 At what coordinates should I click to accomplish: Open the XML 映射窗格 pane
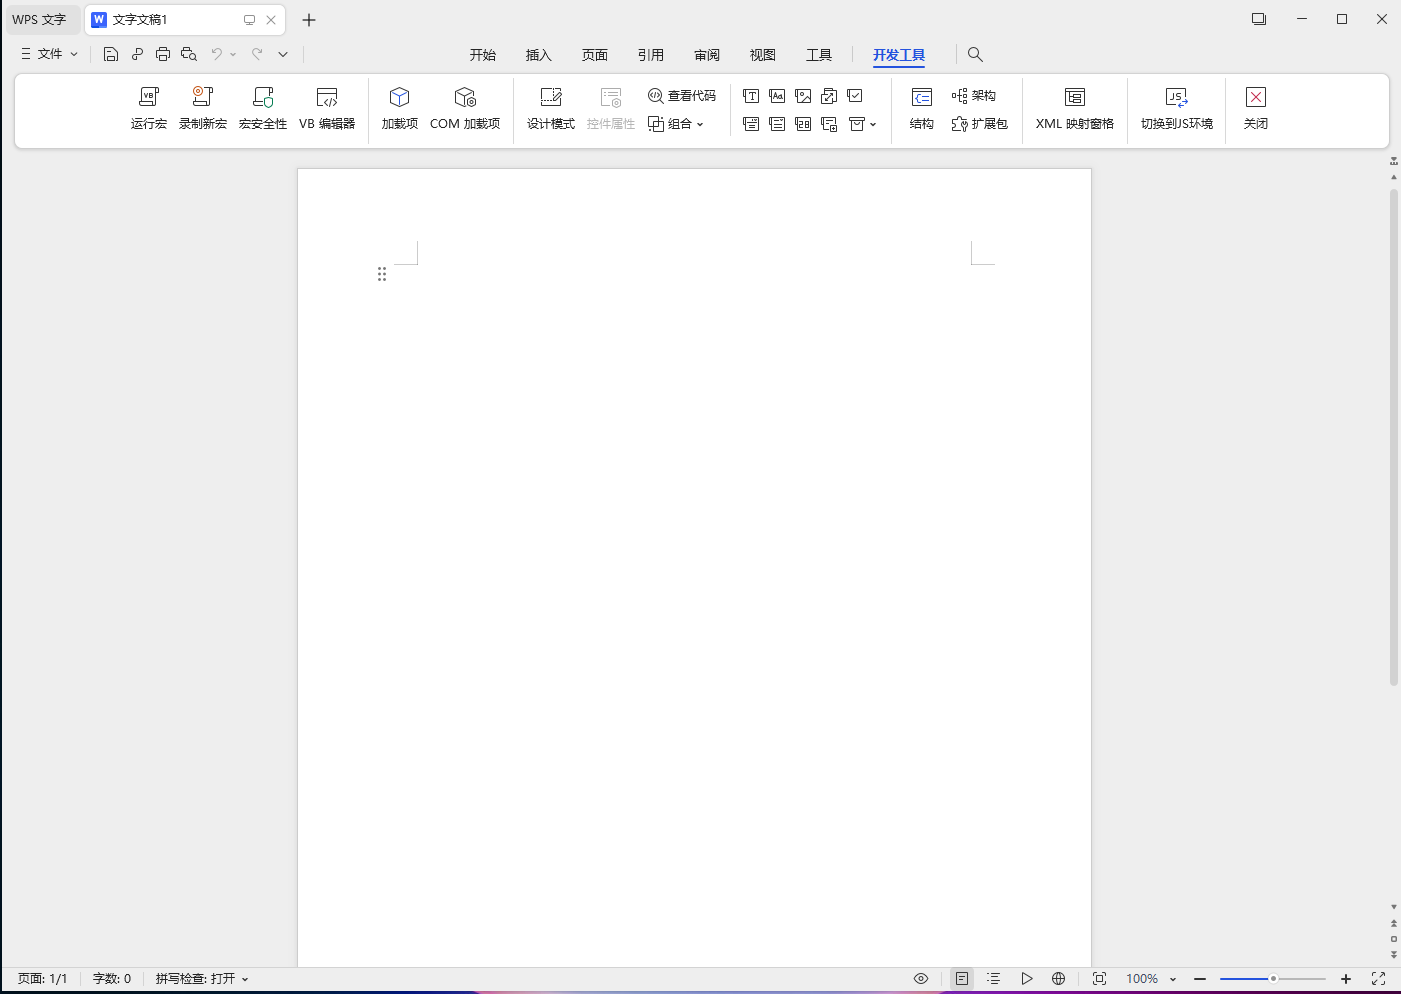[x=1075, y=107]
